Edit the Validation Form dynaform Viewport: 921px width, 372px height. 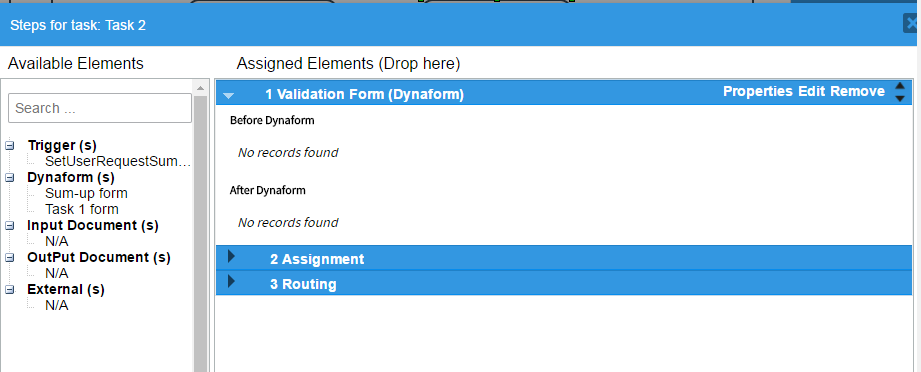pyautogui.click(x=811, y=92)
